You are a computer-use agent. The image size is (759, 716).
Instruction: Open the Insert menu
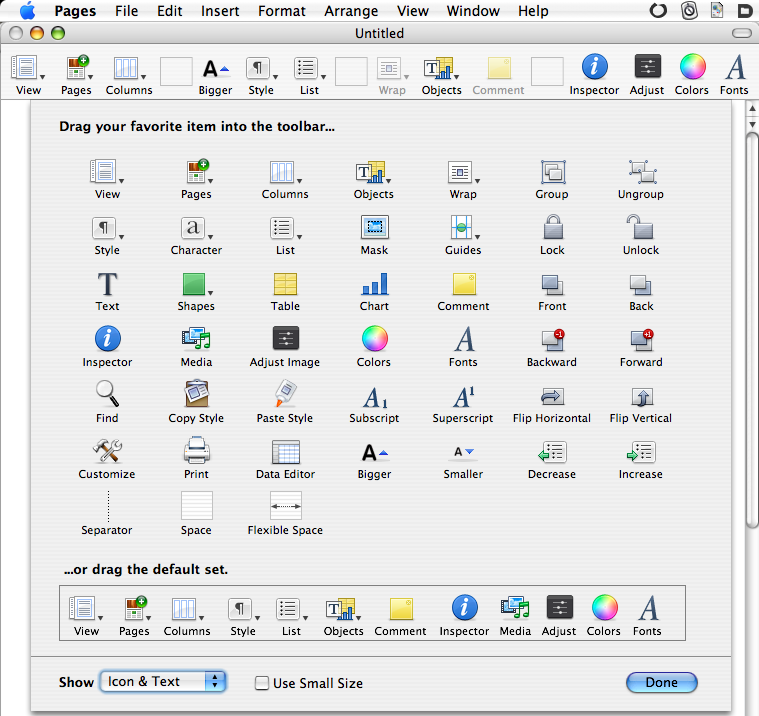click(x=220, y=11)
